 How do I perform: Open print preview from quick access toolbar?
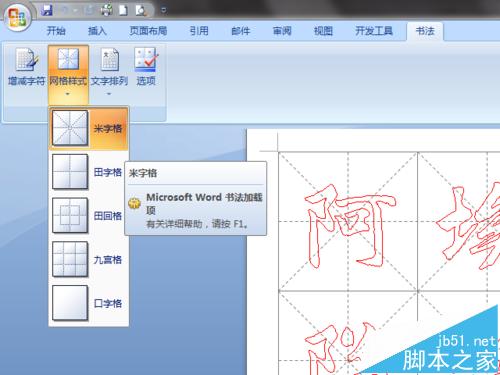[140, 10]
